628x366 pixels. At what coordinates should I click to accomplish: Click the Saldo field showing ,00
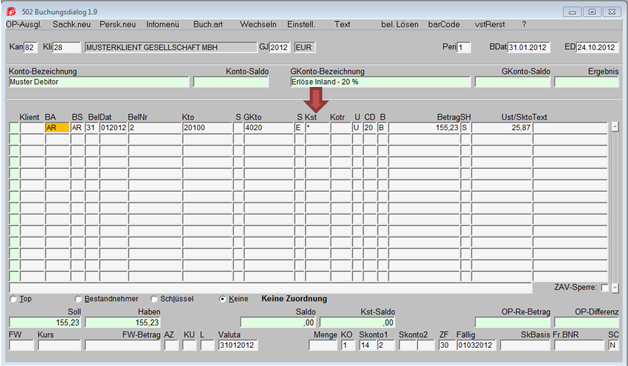[278, 322]
